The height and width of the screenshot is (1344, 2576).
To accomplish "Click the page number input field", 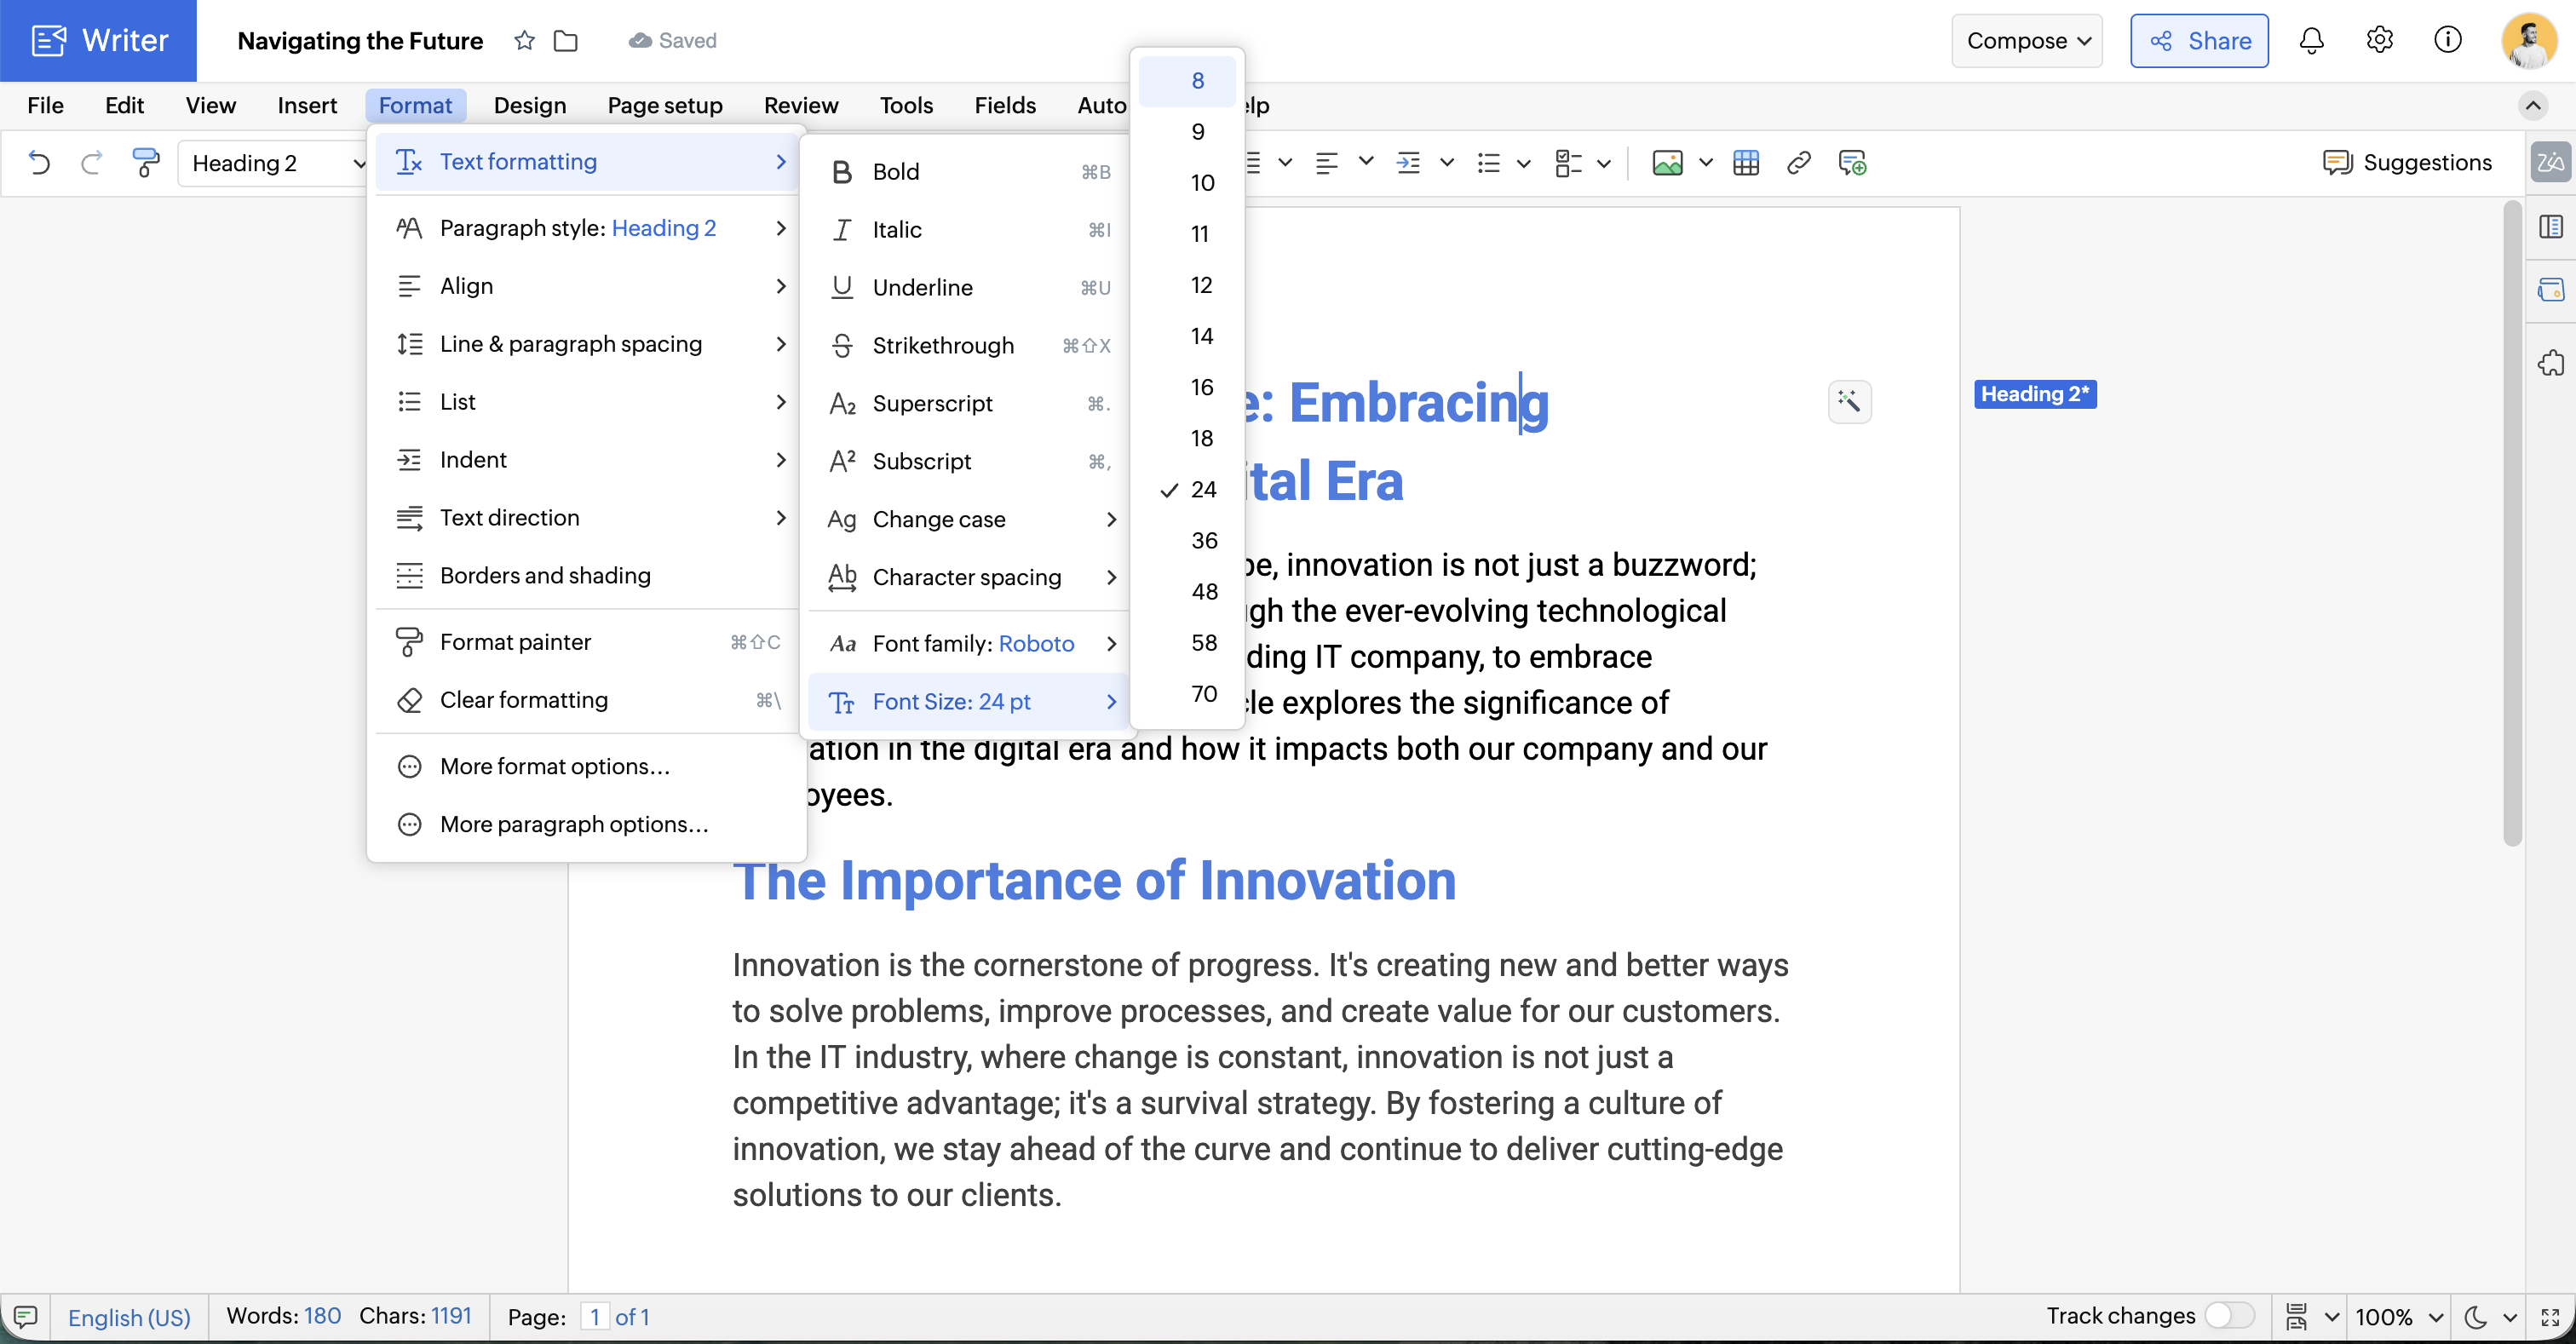I will tap(594, 1317).
